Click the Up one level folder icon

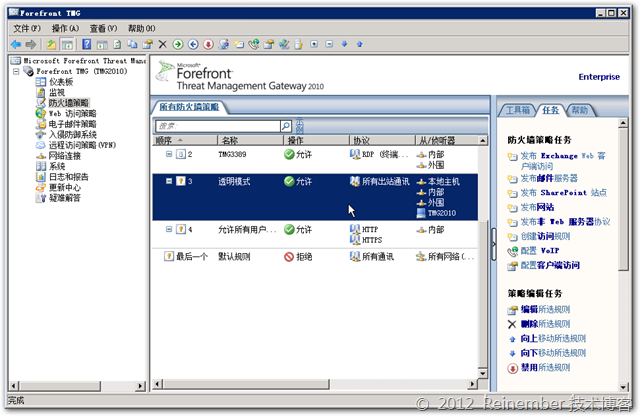pos(51,44)
